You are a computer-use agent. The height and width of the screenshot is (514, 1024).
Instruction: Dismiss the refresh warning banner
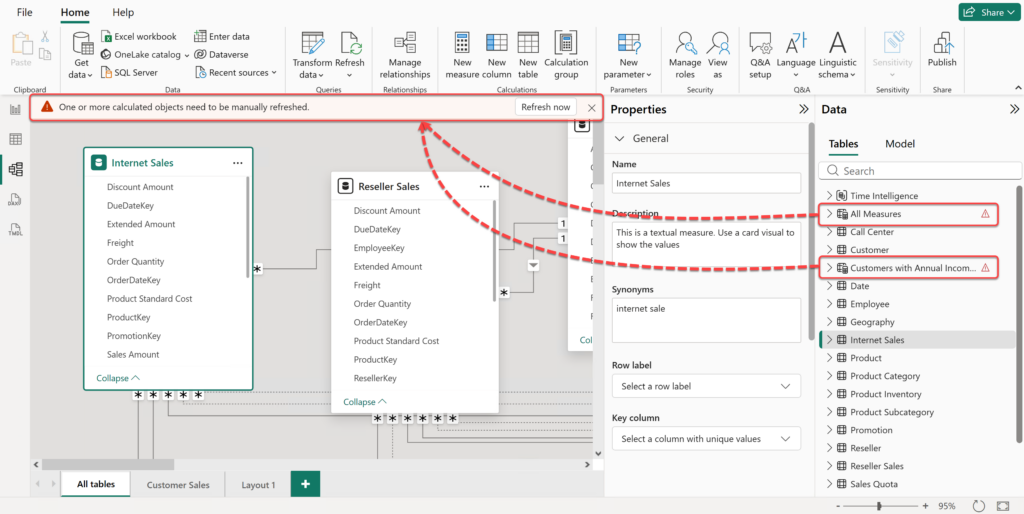[592, 108]
